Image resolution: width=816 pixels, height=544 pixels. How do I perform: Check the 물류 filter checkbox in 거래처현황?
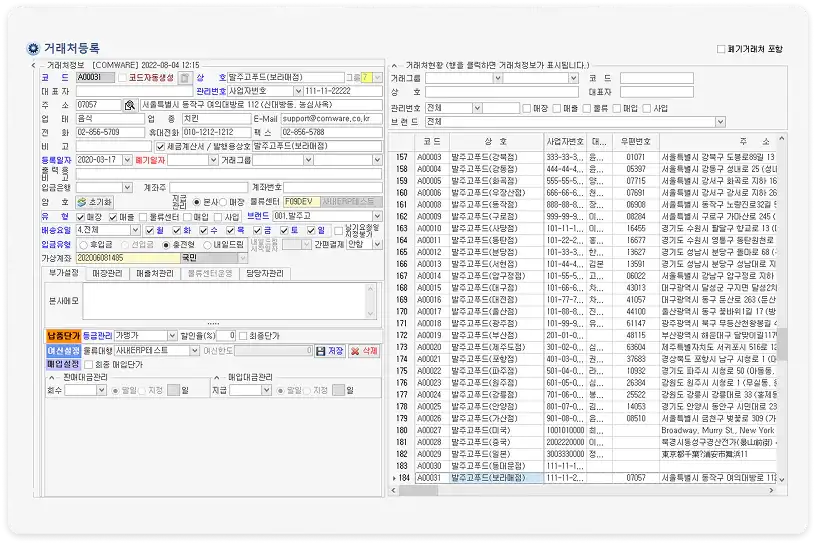pos(587,108)
